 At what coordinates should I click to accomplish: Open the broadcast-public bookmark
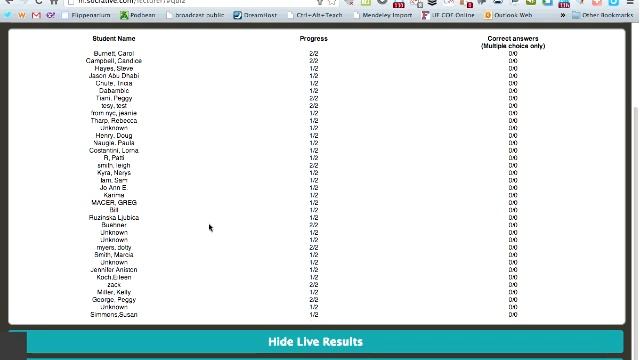click(x=195, y=15)
